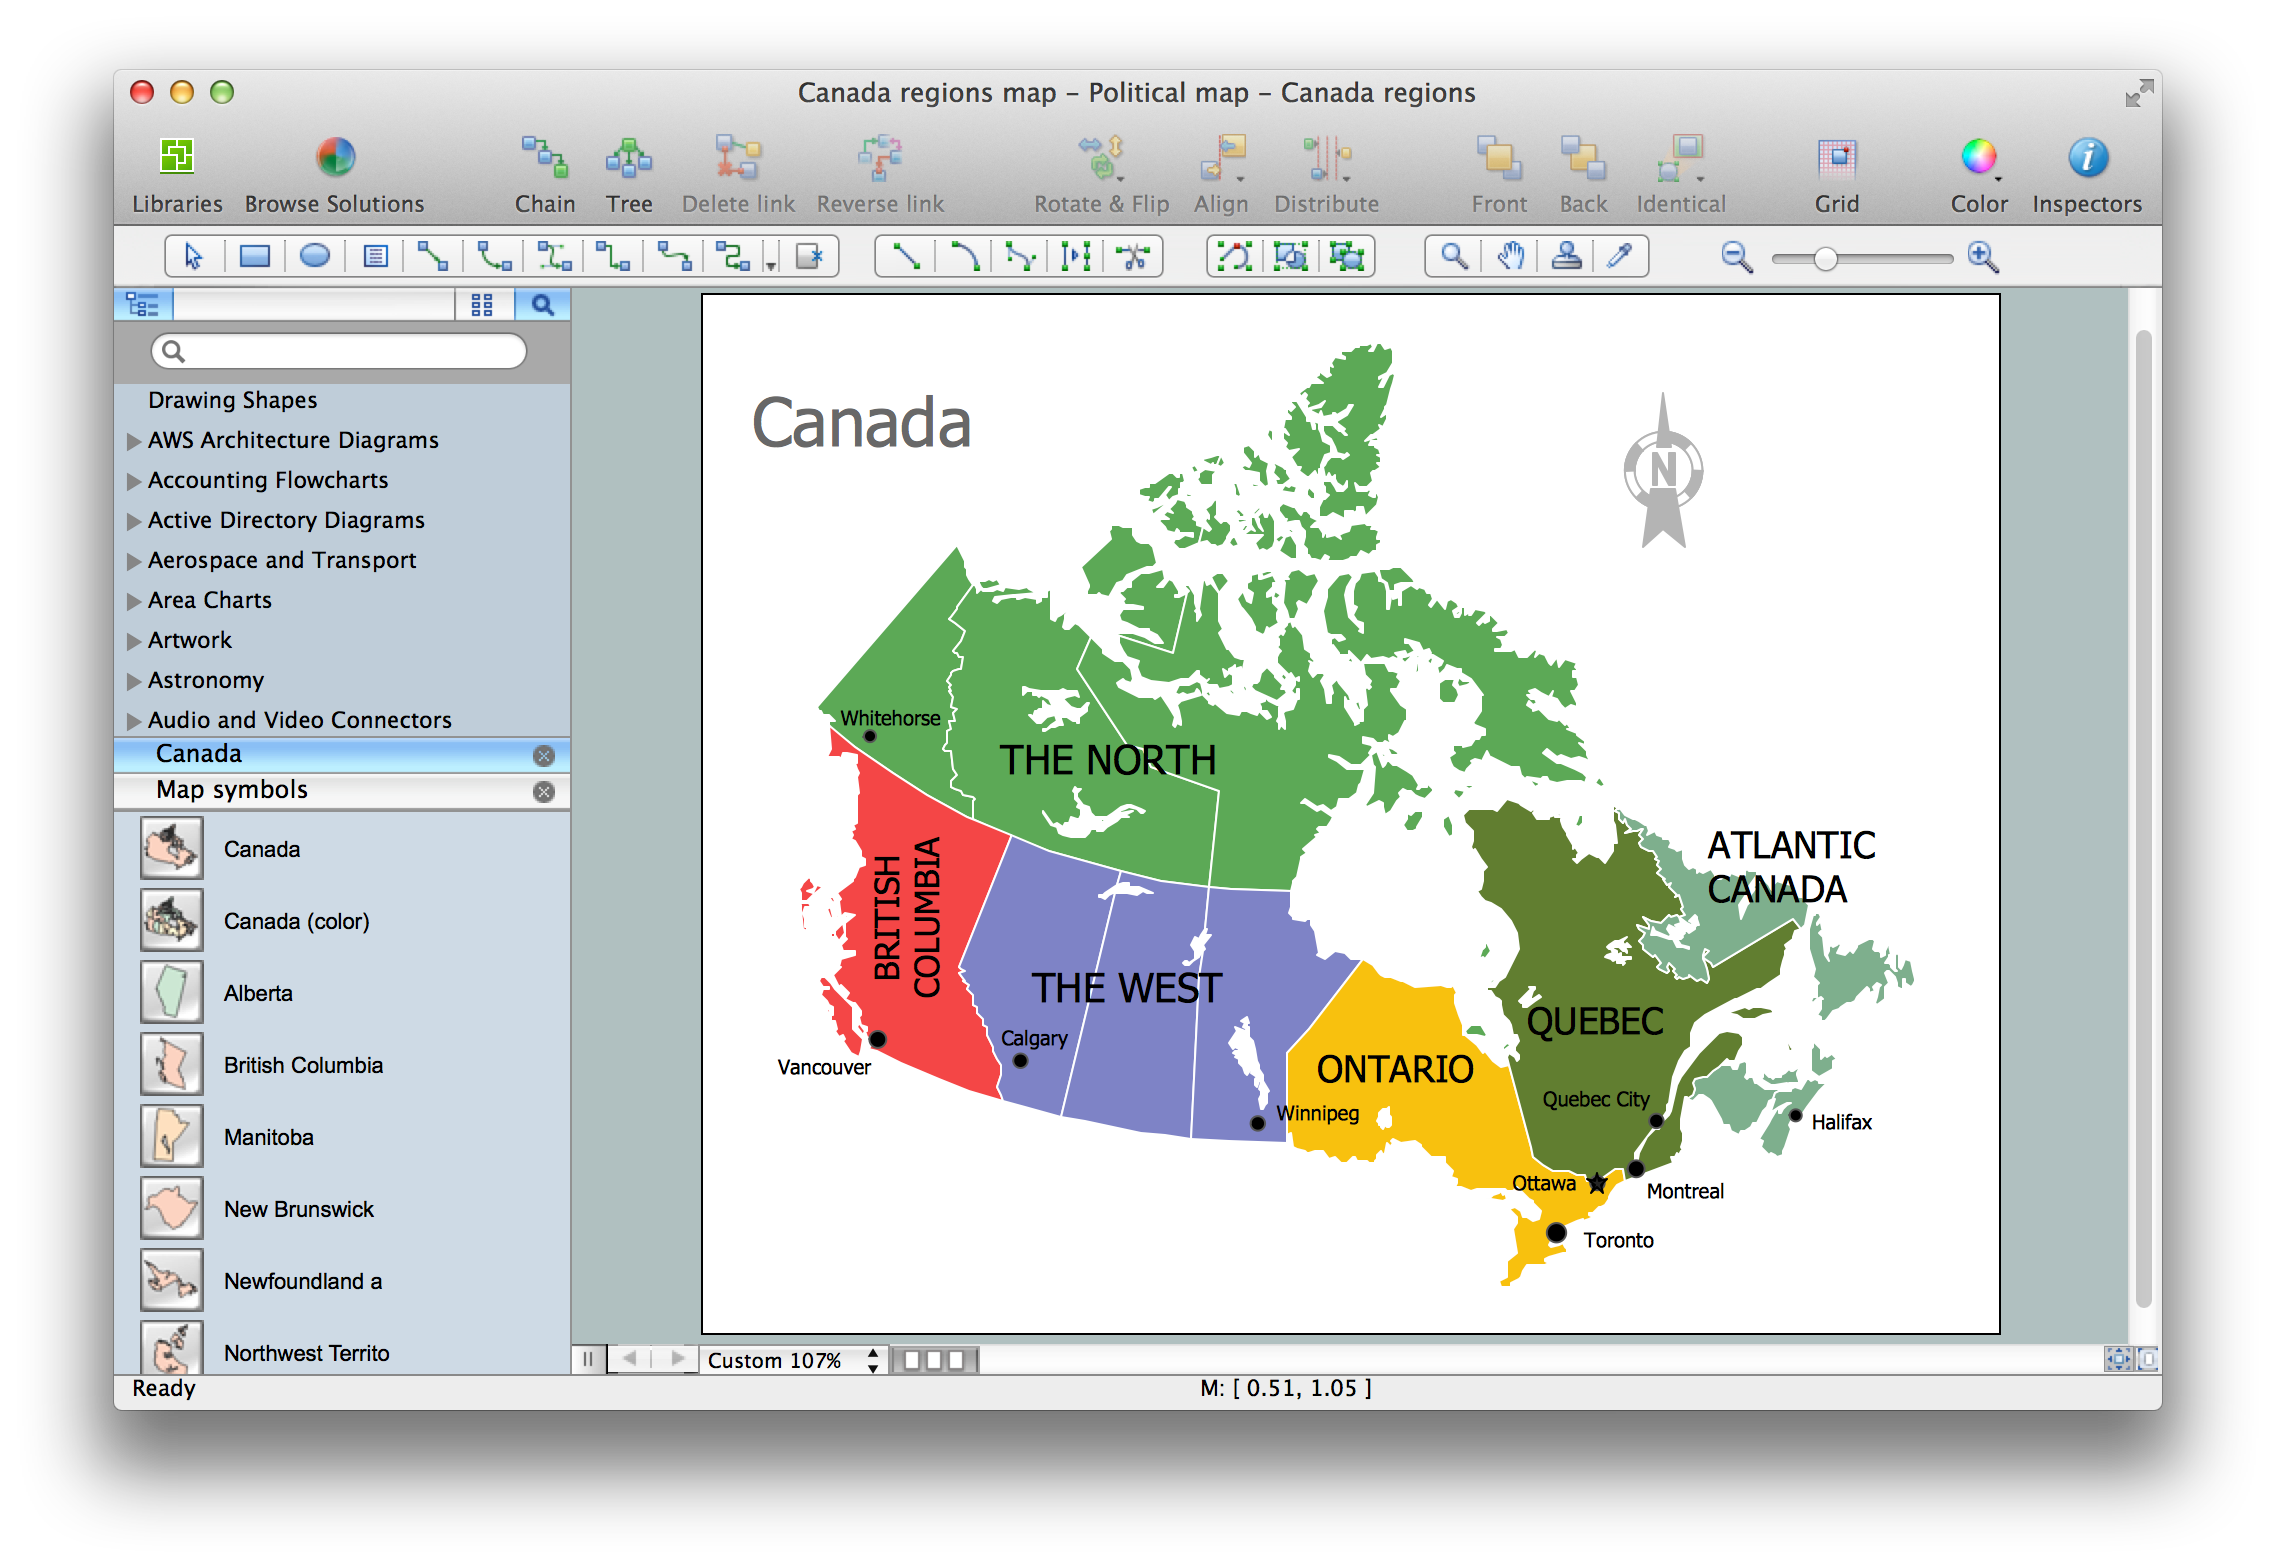The image size is (2276, 1568).
Task: Open the Inspectors panel
Action: pos(2087,158)
